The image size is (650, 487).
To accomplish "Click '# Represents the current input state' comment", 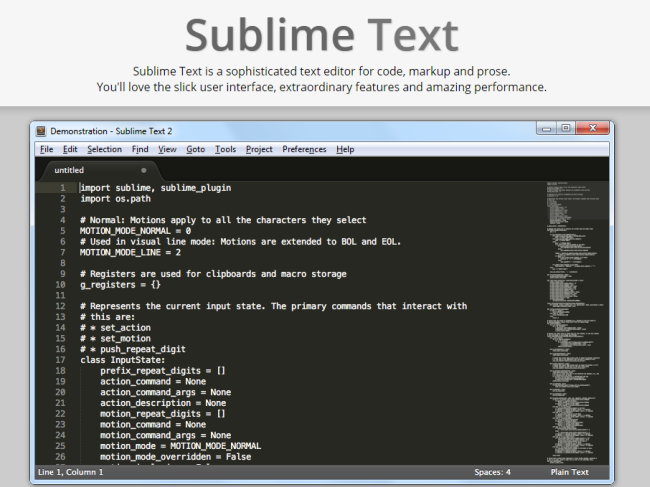I will coord(274,306).
